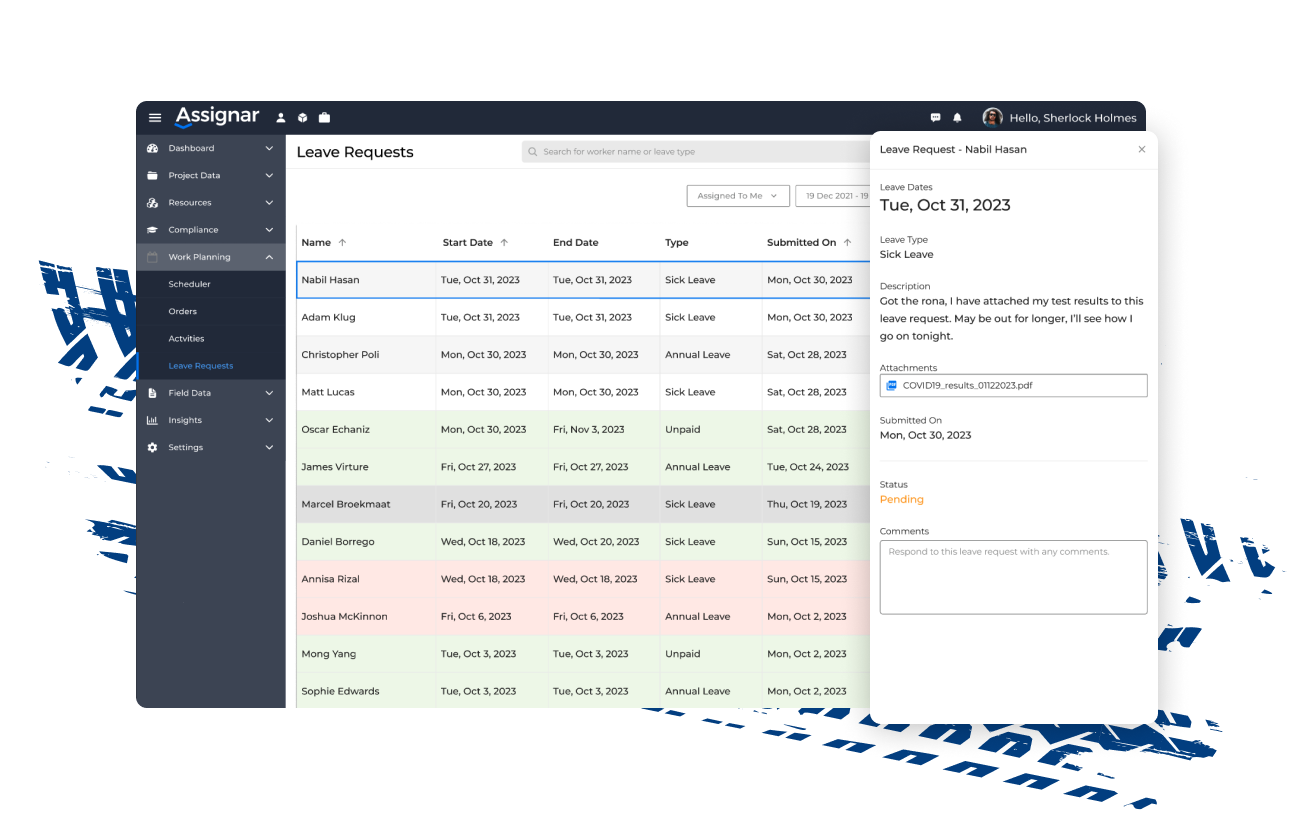Click the Field Data document icon
Viewport: 1294px width, 824px height.
pyautogui.click(x=151, y=393)
